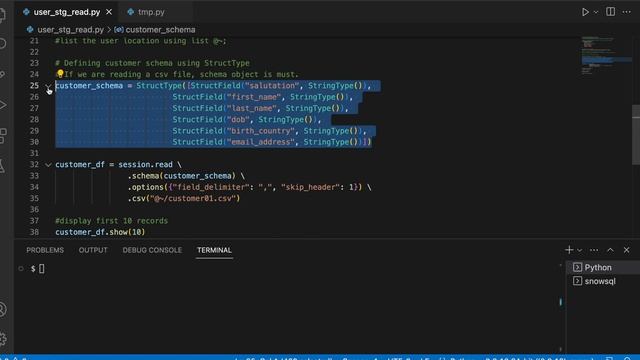
Task: Click the terminal scrollbar marker
Action: pyautogui.click(x=560, y=302)
